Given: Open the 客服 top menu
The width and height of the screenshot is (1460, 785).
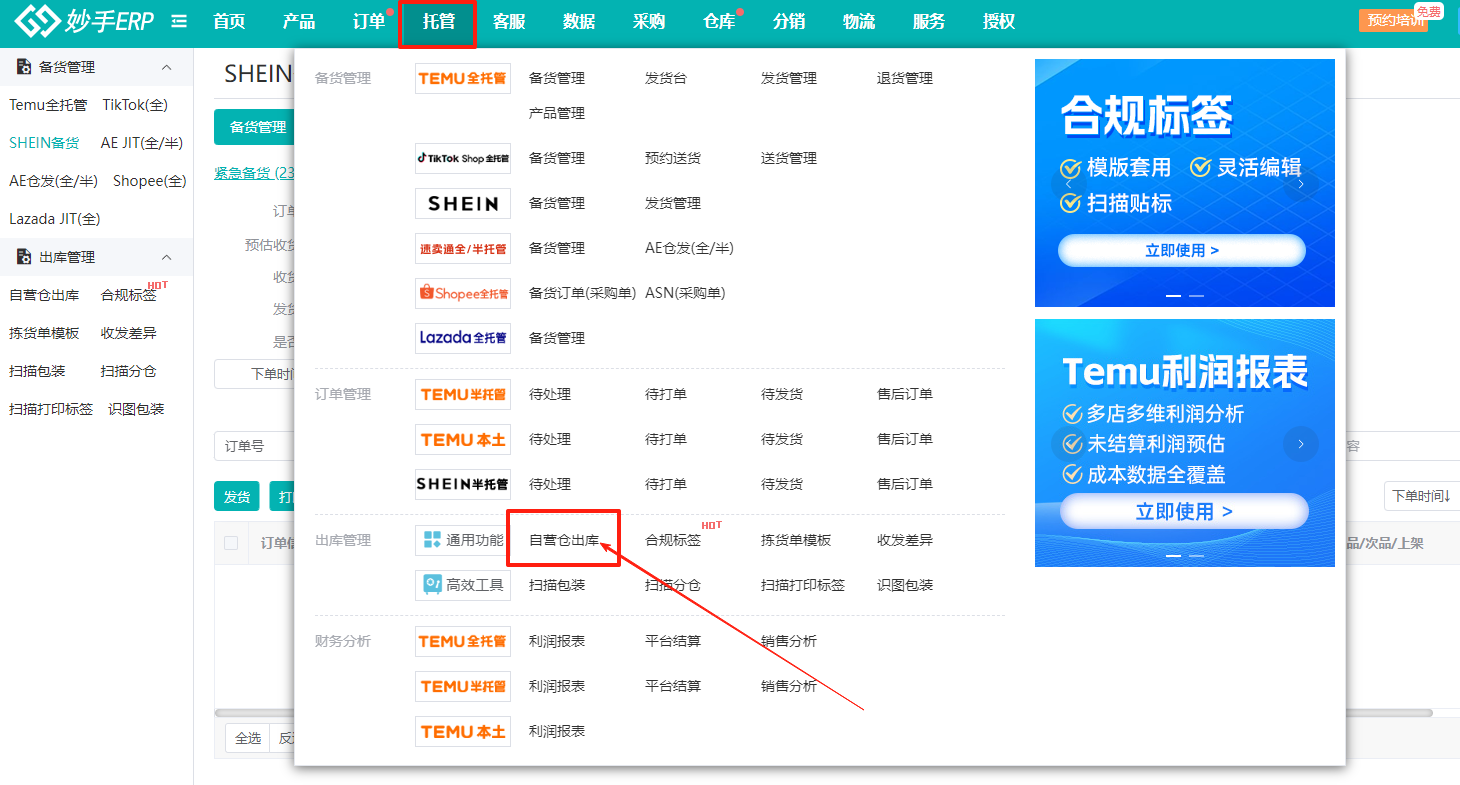Looking at the screenshot, I should [509, 22].
